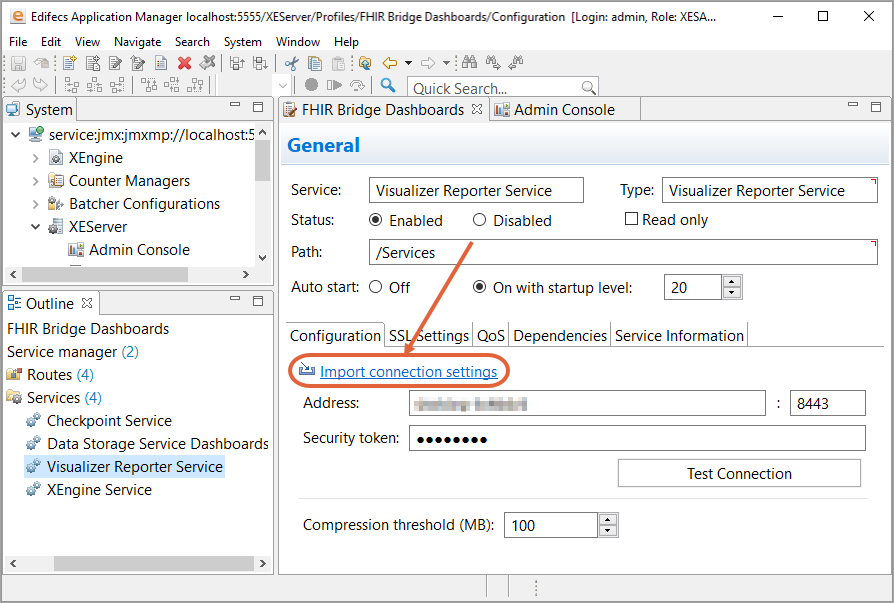
Task: Maximize the Outline panel
Action: click(258, 300)
